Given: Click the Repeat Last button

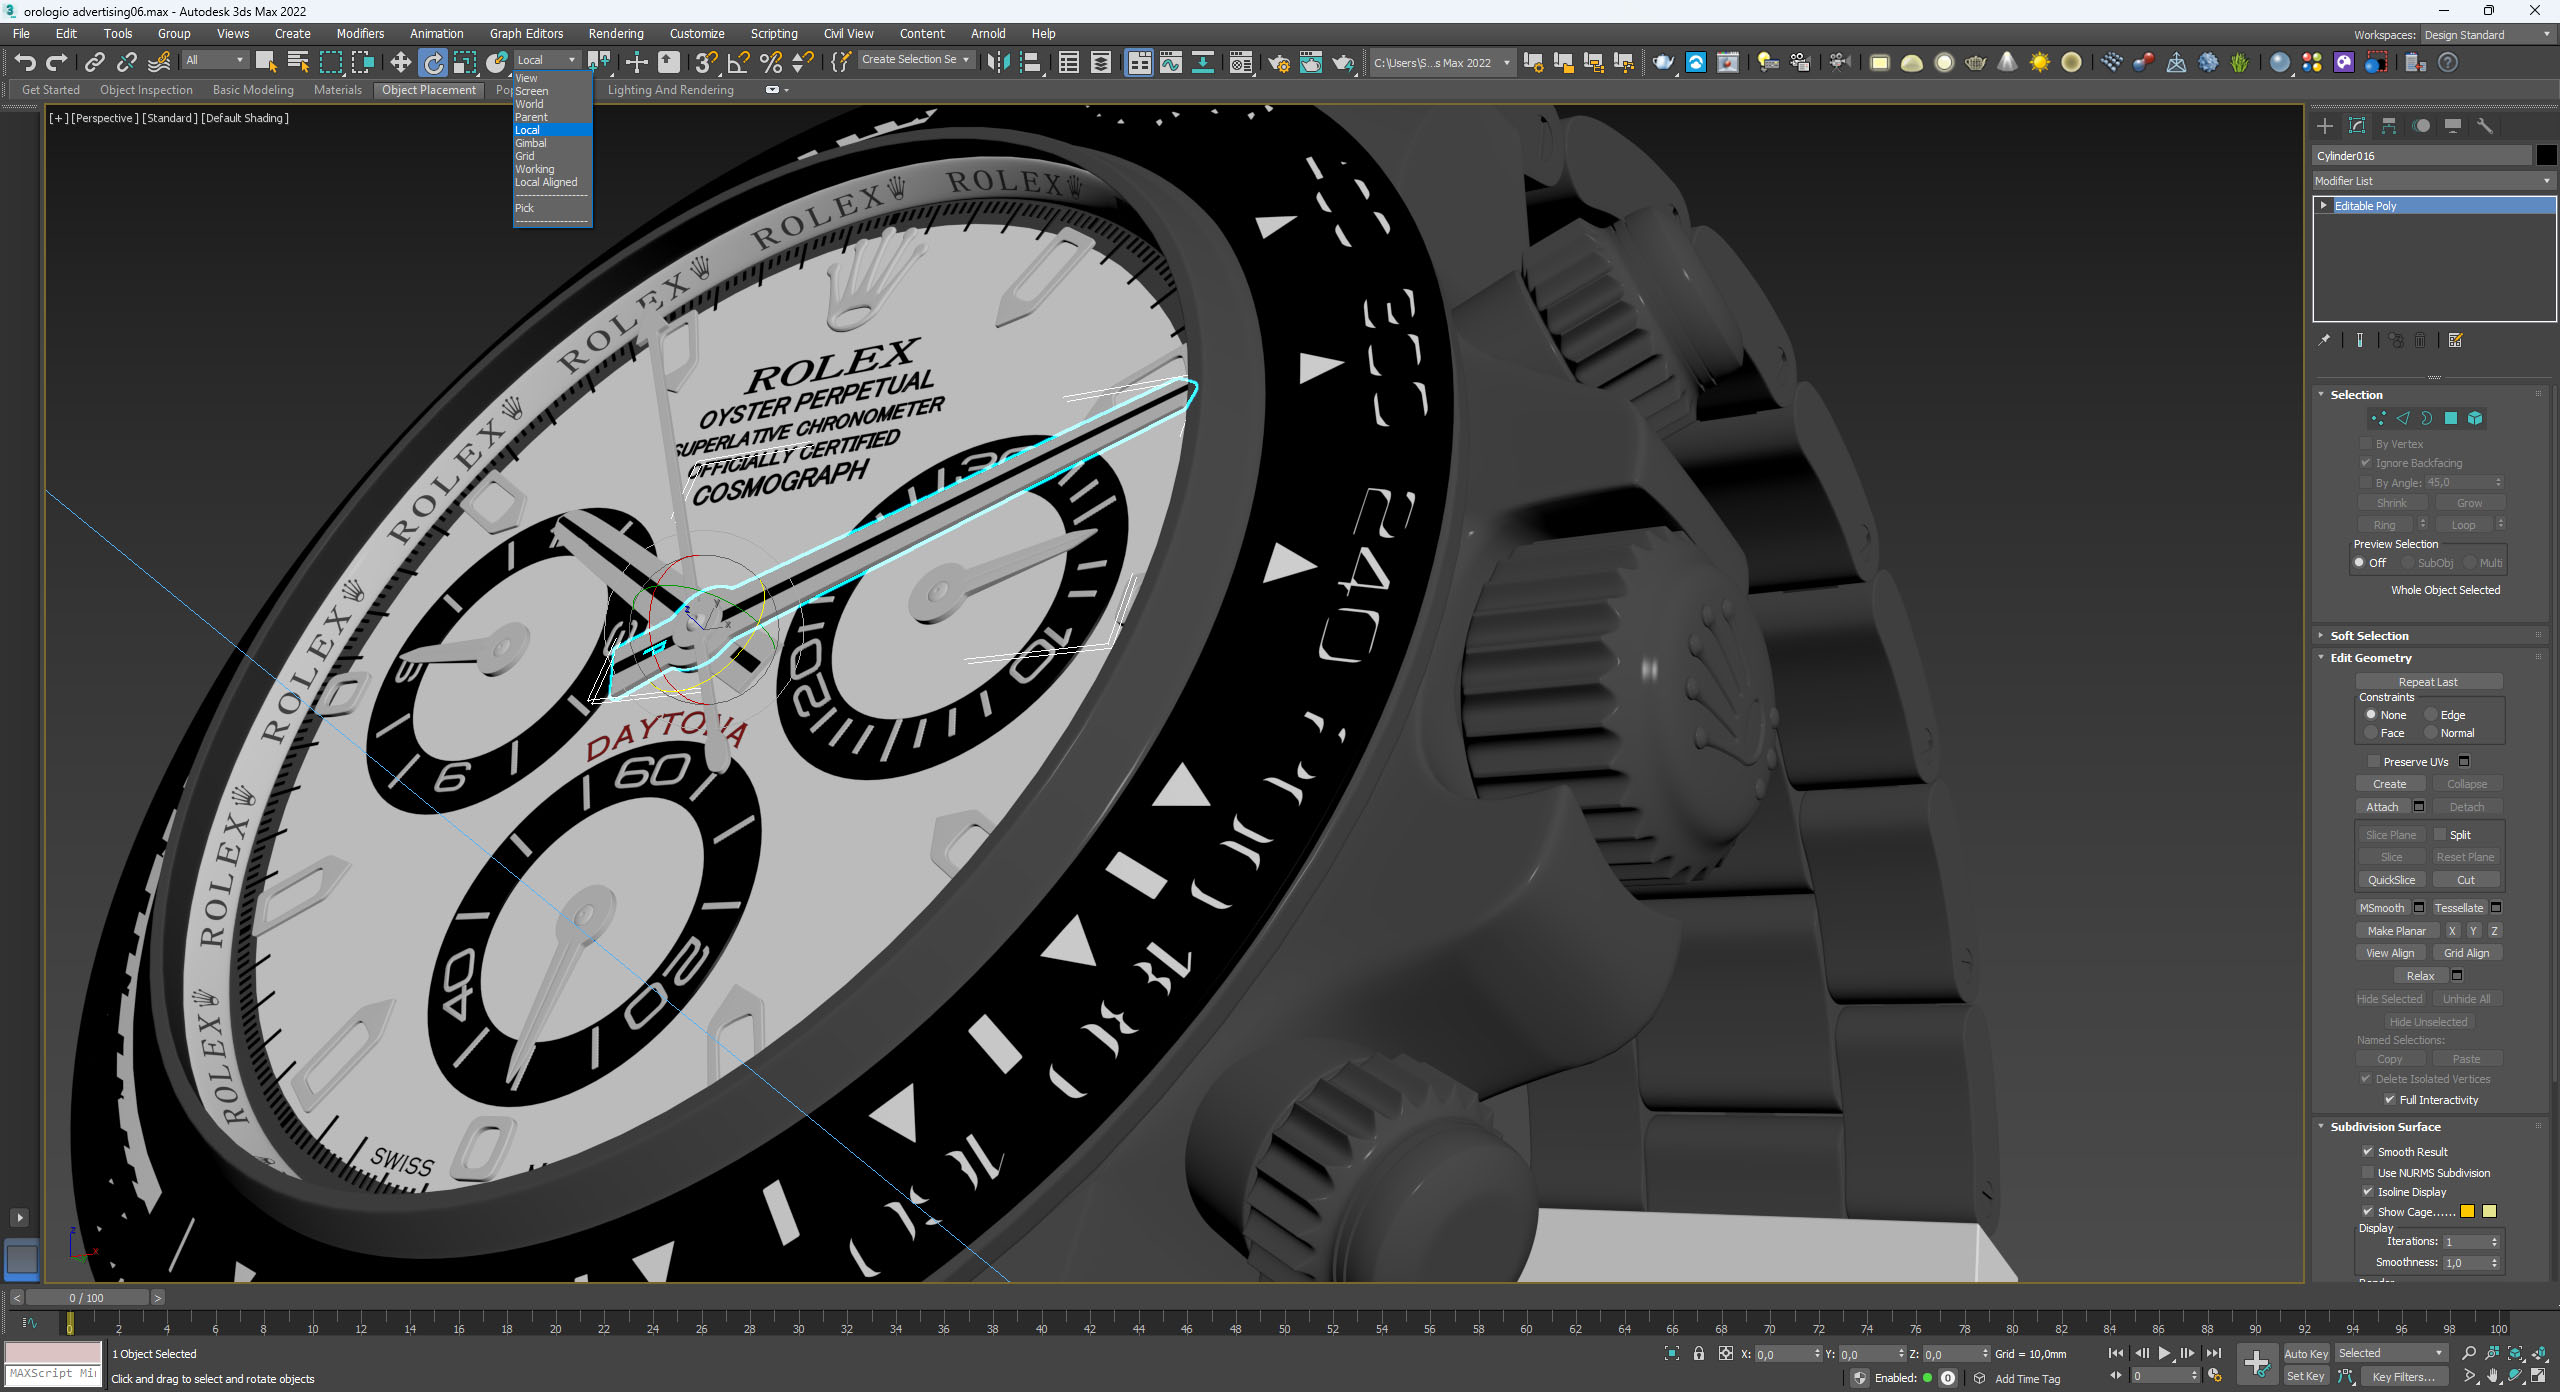Looking at the screenshot, I should coord(2428,682).
